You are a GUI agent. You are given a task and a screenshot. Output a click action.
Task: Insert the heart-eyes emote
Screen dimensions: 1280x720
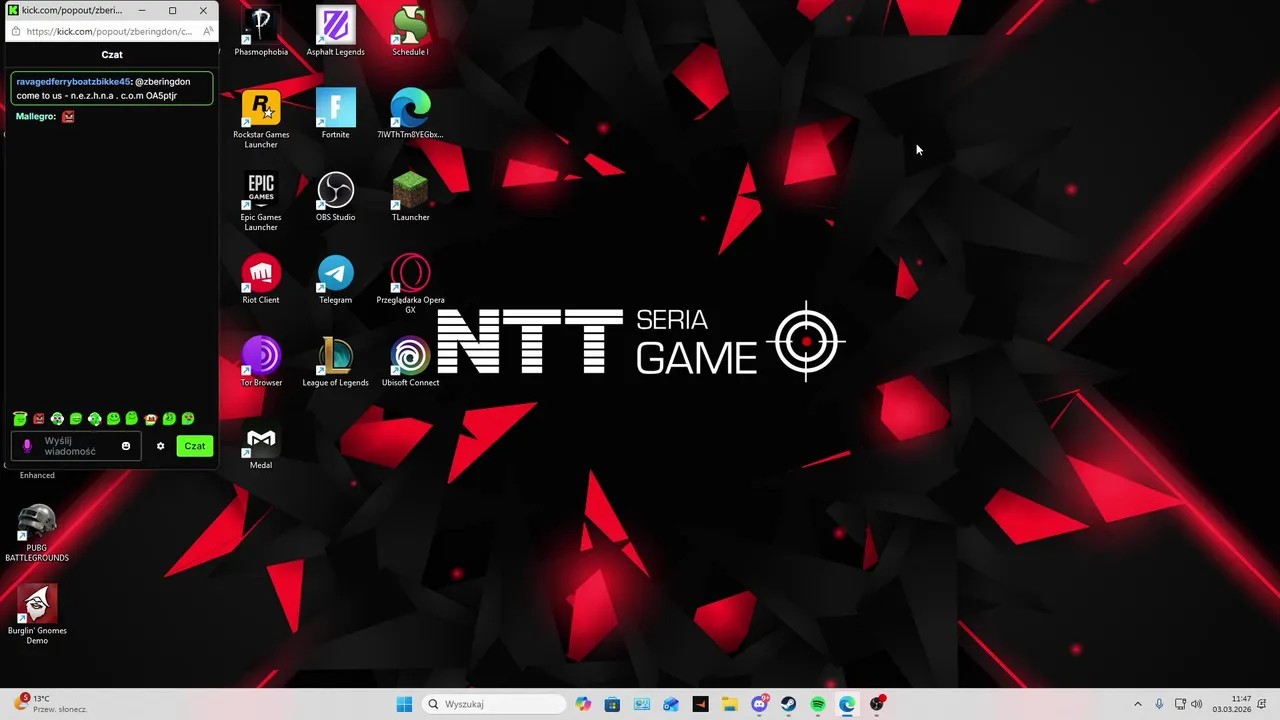click(188, 419)
